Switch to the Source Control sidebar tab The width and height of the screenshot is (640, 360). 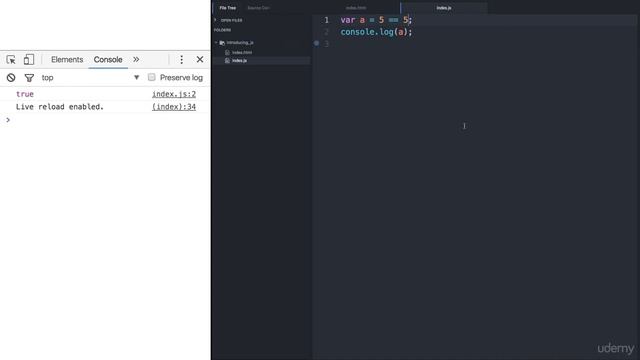(259, 8)
